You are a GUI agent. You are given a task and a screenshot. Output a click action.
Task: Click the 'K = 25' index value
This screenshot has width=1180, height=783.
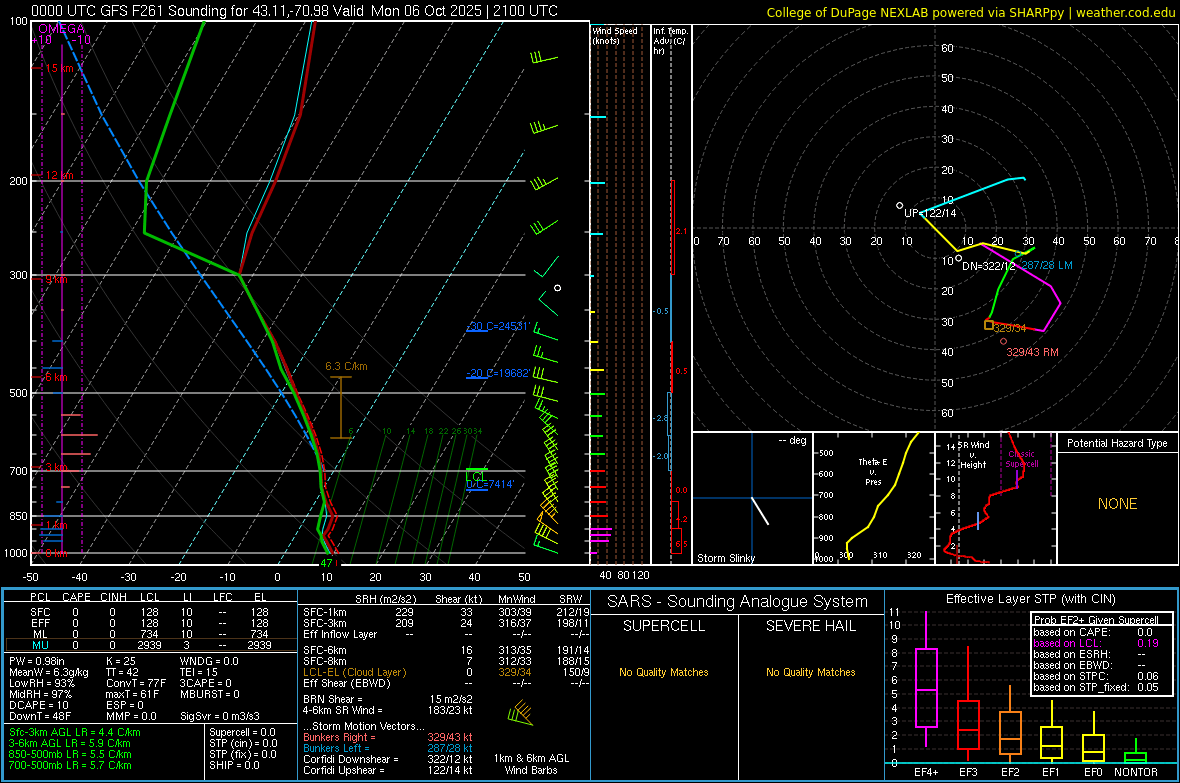tap(121, 661)
